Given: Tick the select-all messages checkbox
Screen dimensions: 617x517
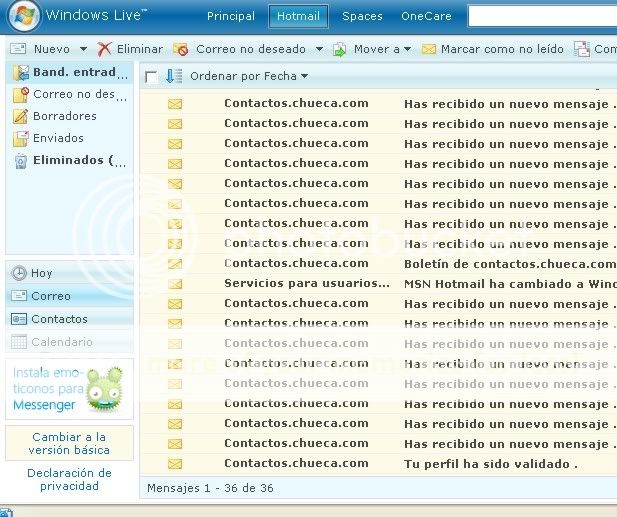Looking at the screenshot, I should pyautogui.click(x=151, y=77).
